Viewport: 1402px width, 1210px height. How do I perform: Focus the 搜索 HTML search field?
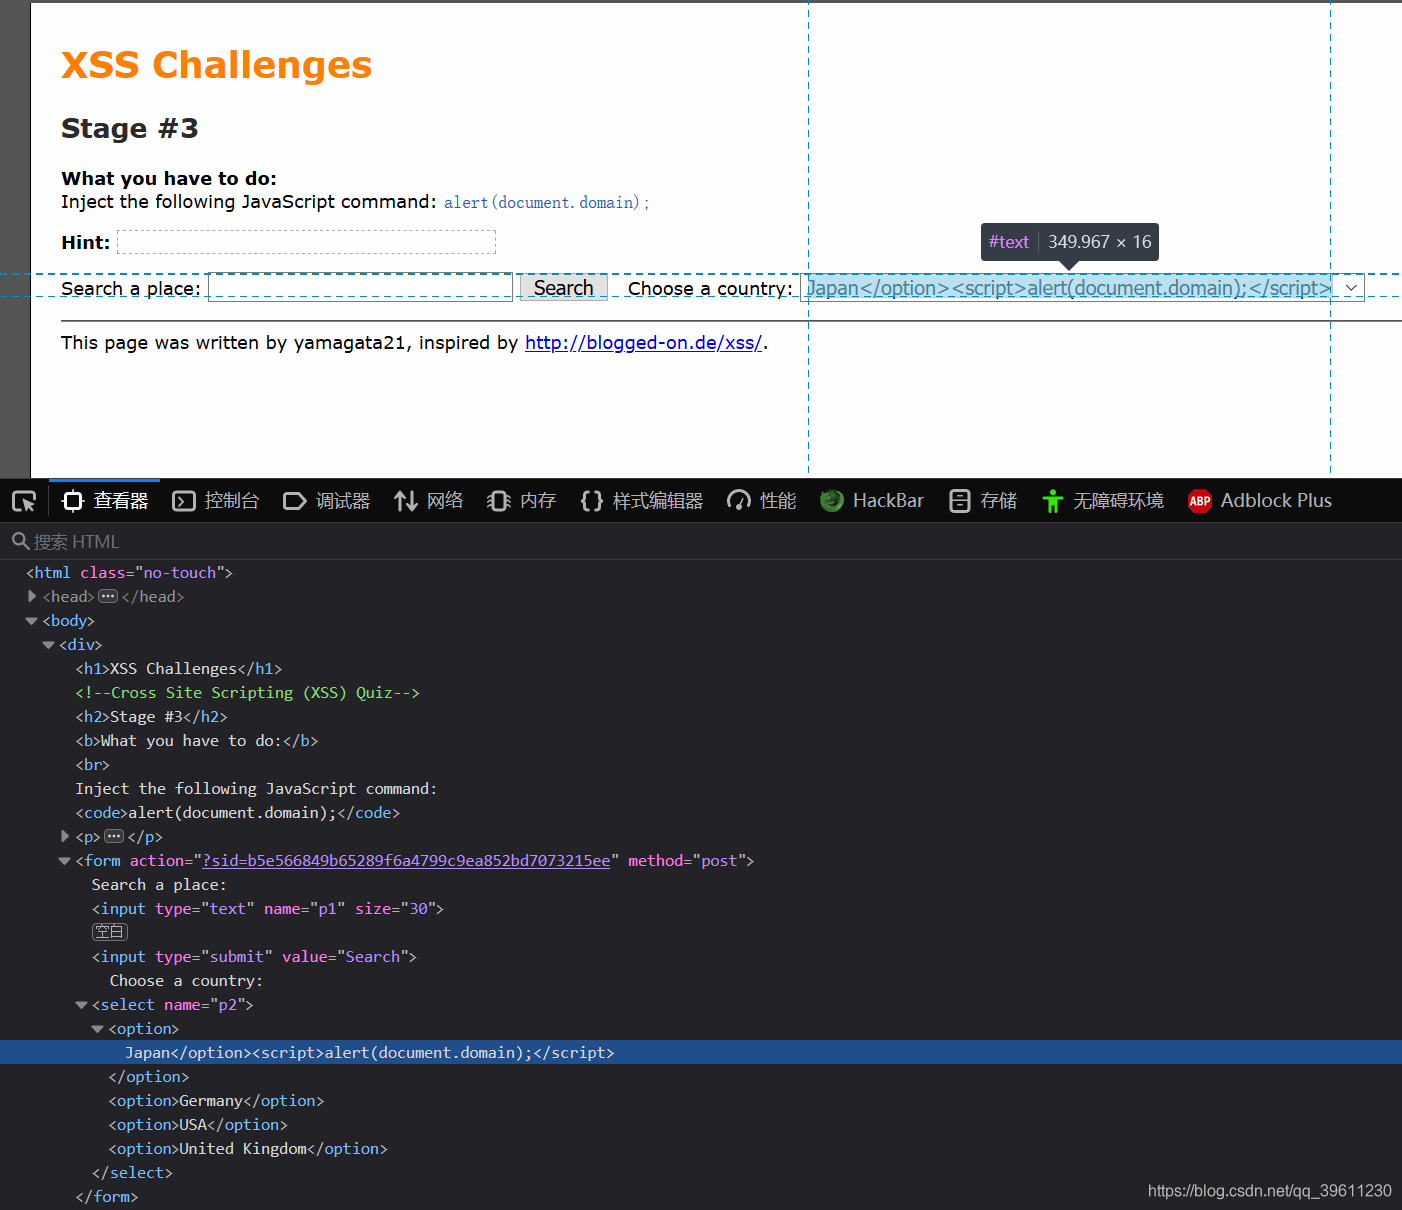pos(700,541)
